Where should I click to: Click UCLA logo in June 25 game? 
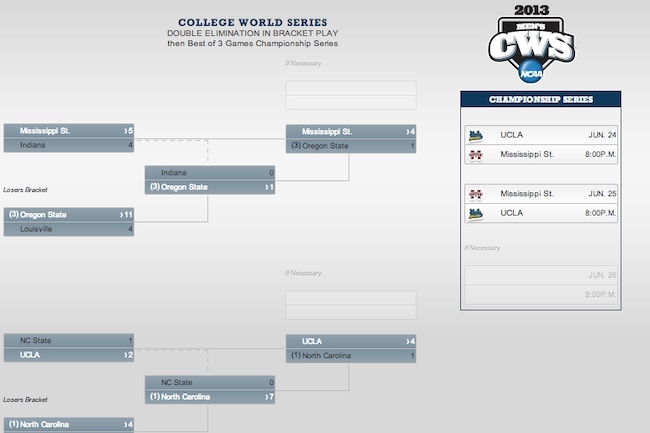pos(475,213)
